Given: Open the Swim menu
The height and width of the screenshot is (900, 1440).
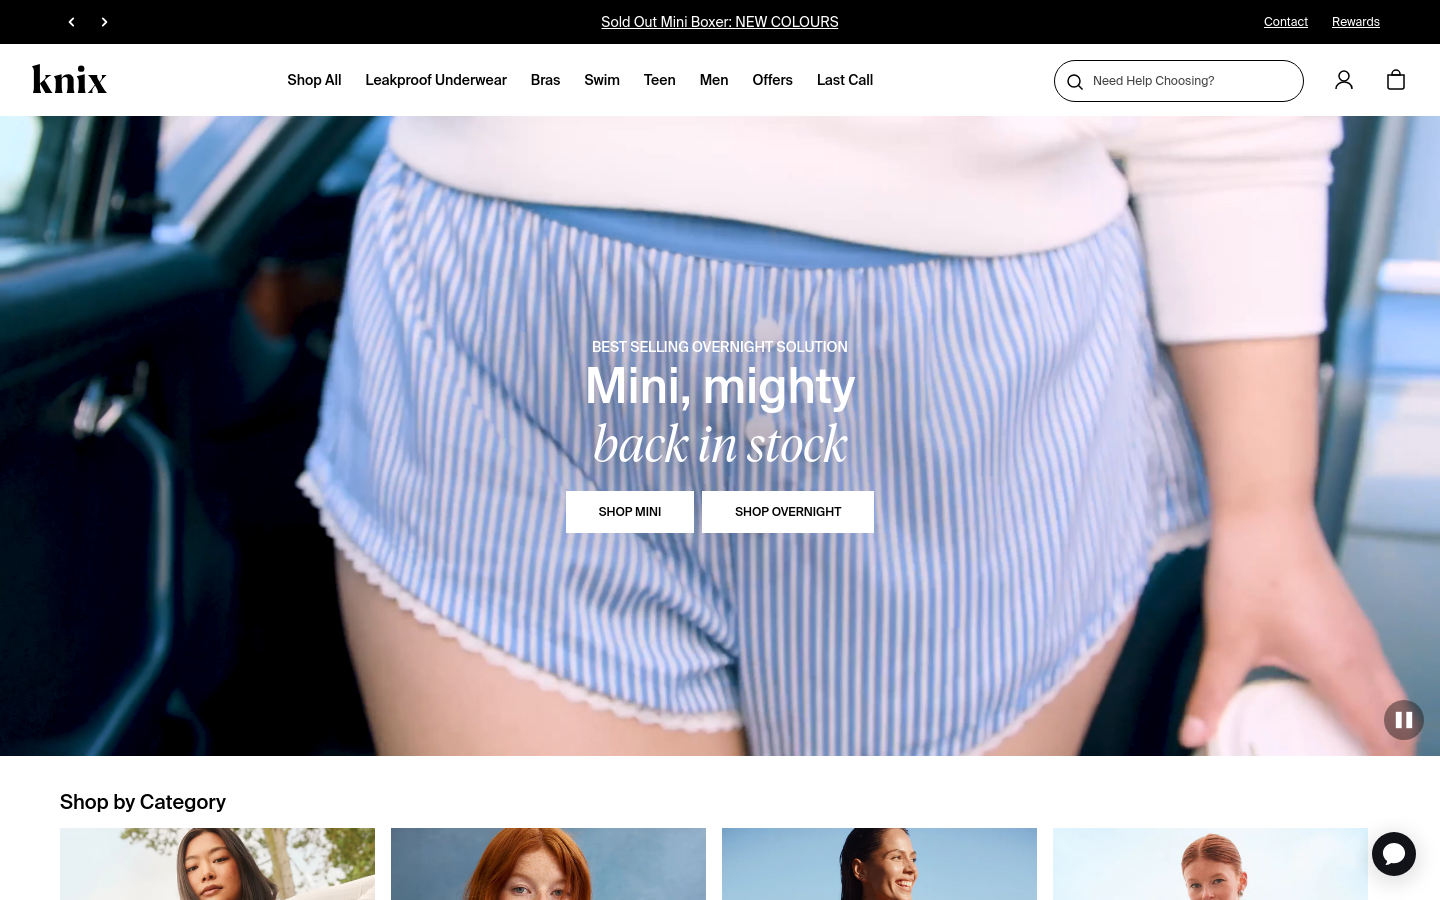Looking at the screenshot, I should [602, 80].
